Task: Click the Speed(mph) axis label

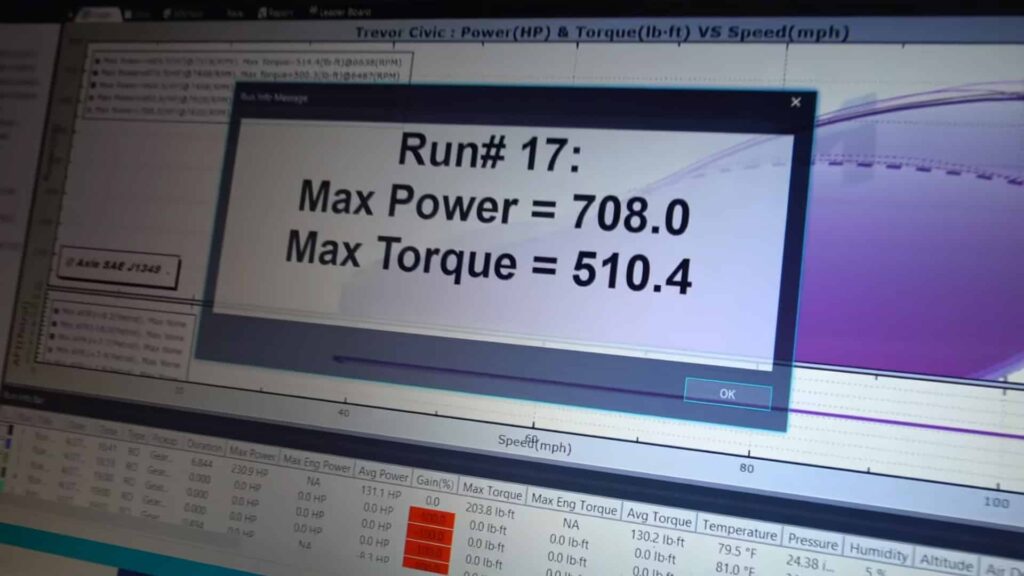Action: (534, 444)
